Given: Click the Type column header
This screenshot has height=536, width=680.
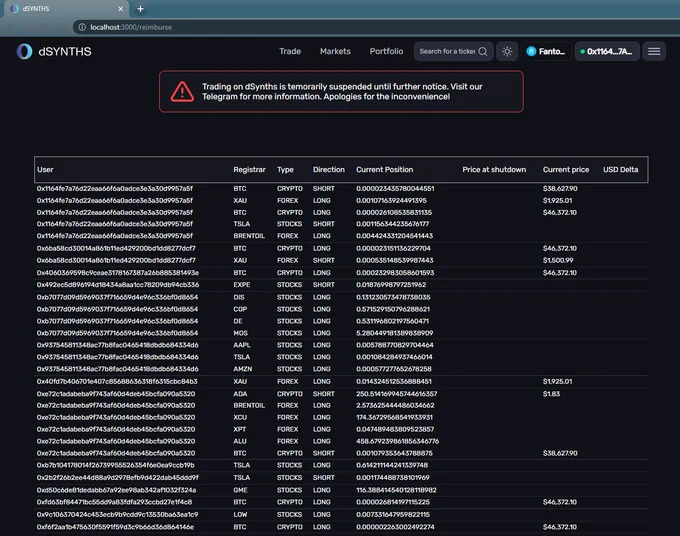Looking at the screenshot, I should click(285, 170).
